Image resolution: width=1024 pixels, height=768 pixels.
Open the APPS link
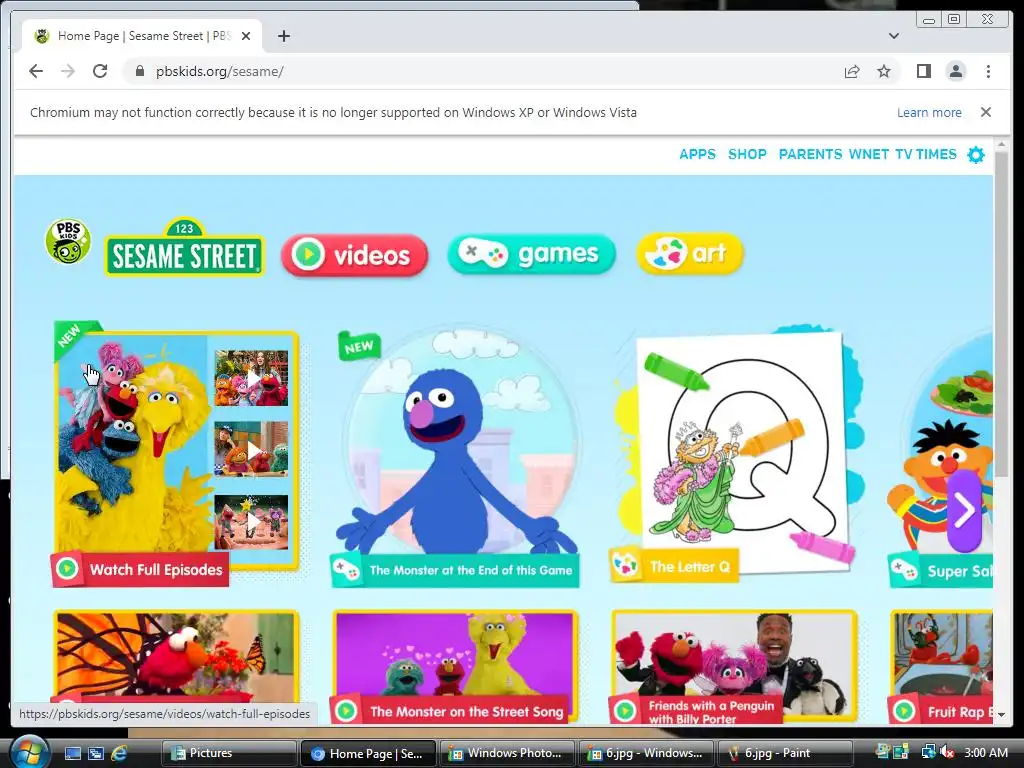[x=697, y=154]
